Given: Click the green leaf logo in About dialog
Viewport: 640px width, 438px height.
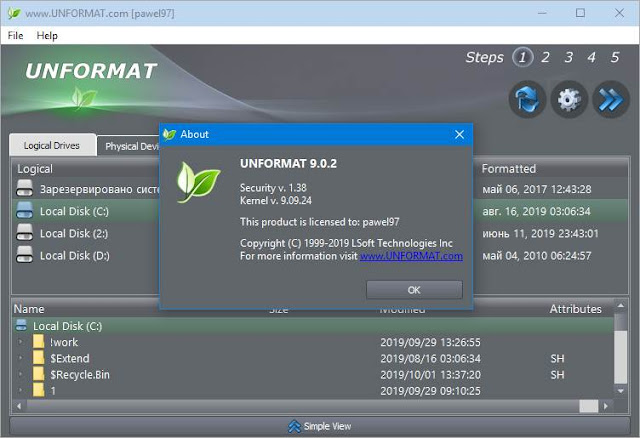Looking at the screenshot, I should (x=198, y=182).
